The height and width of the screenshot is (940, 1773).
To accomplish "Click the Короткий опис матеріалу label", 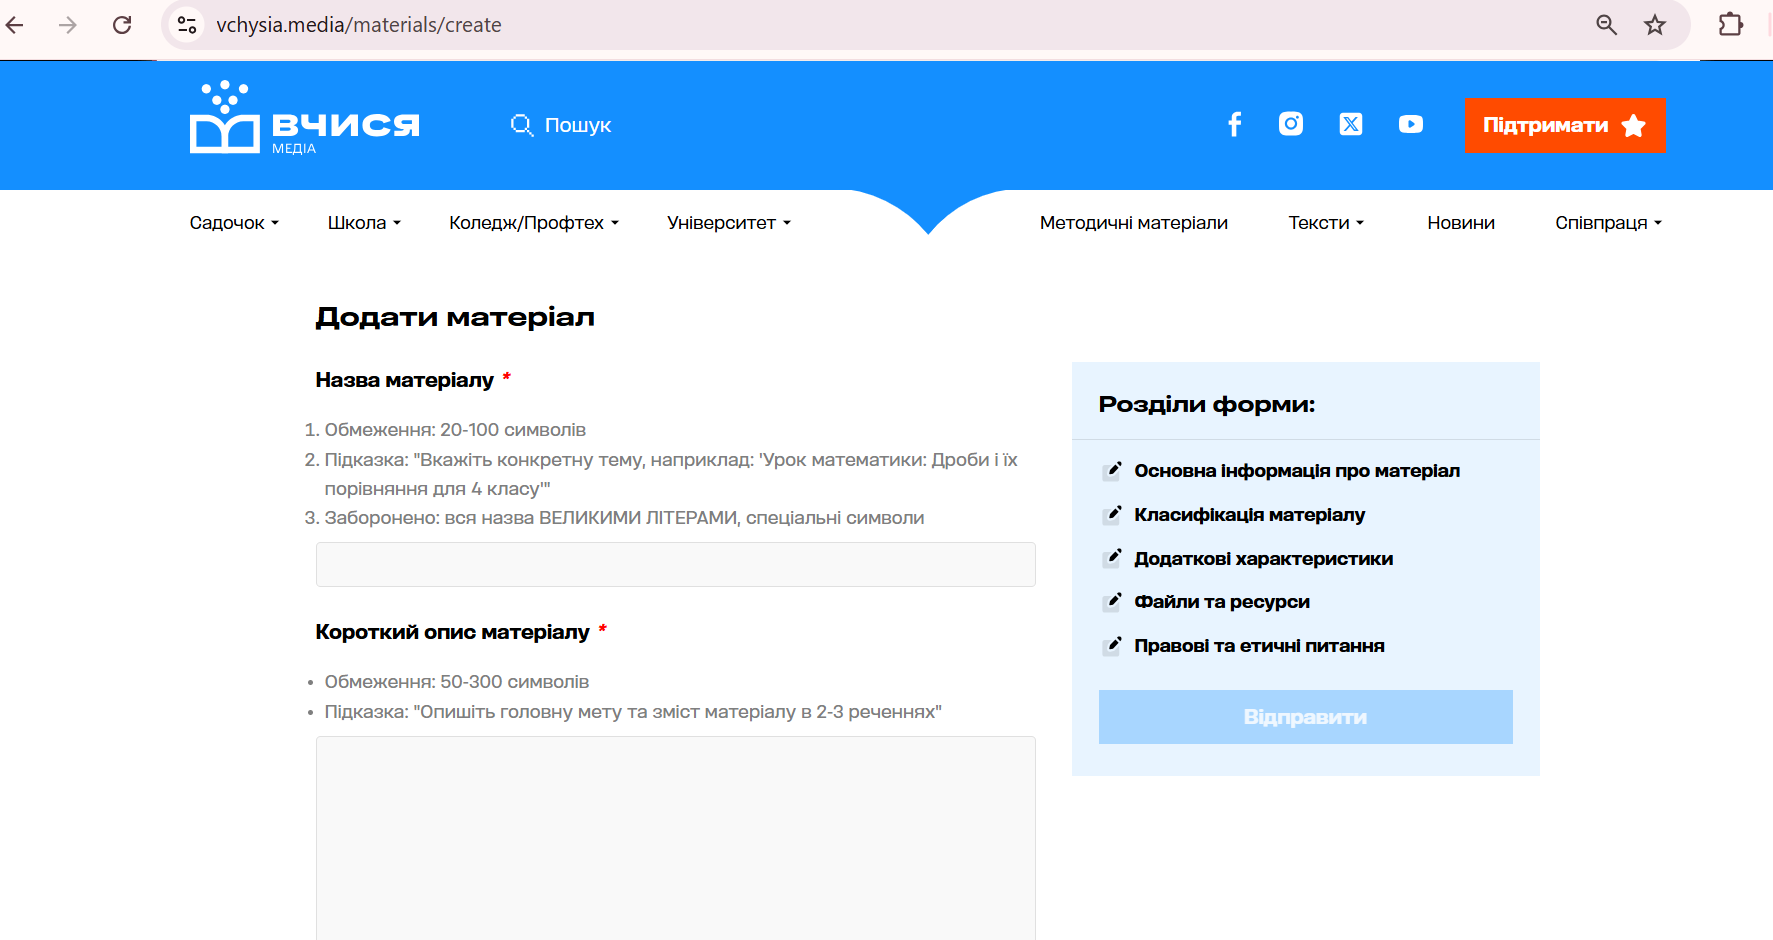I will (452, 632).
